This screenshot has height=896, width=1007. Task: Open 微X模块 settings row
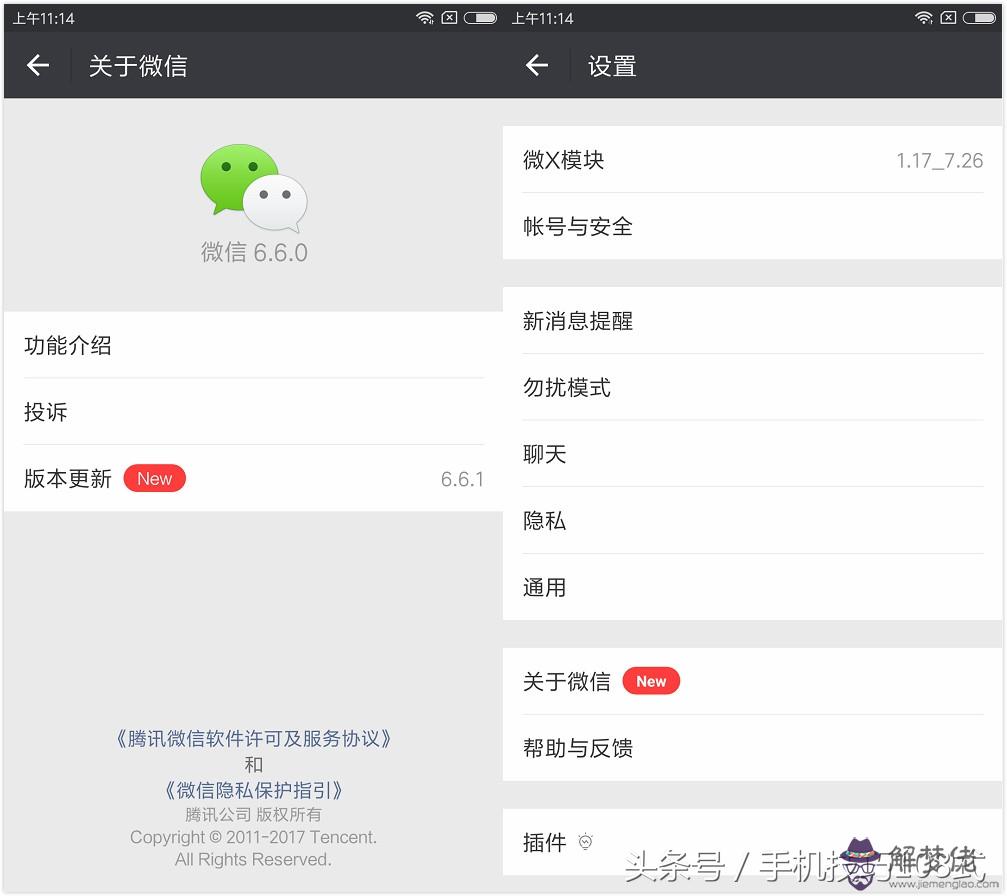752,159
